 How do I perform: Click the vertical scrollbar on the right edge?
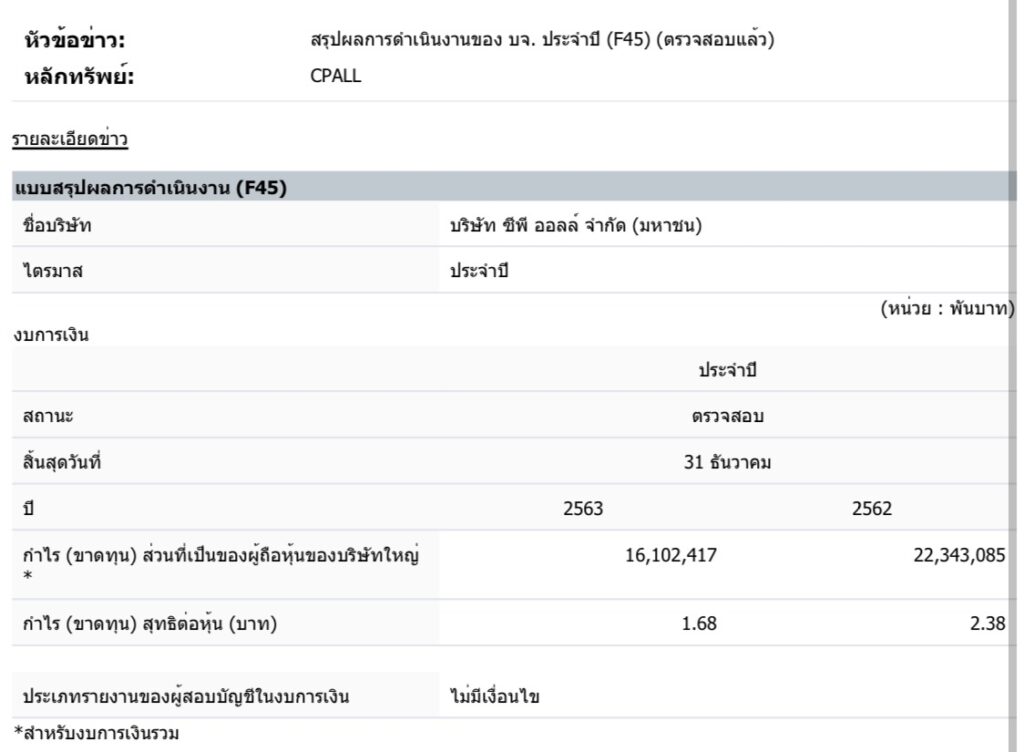click(1015, 300)
